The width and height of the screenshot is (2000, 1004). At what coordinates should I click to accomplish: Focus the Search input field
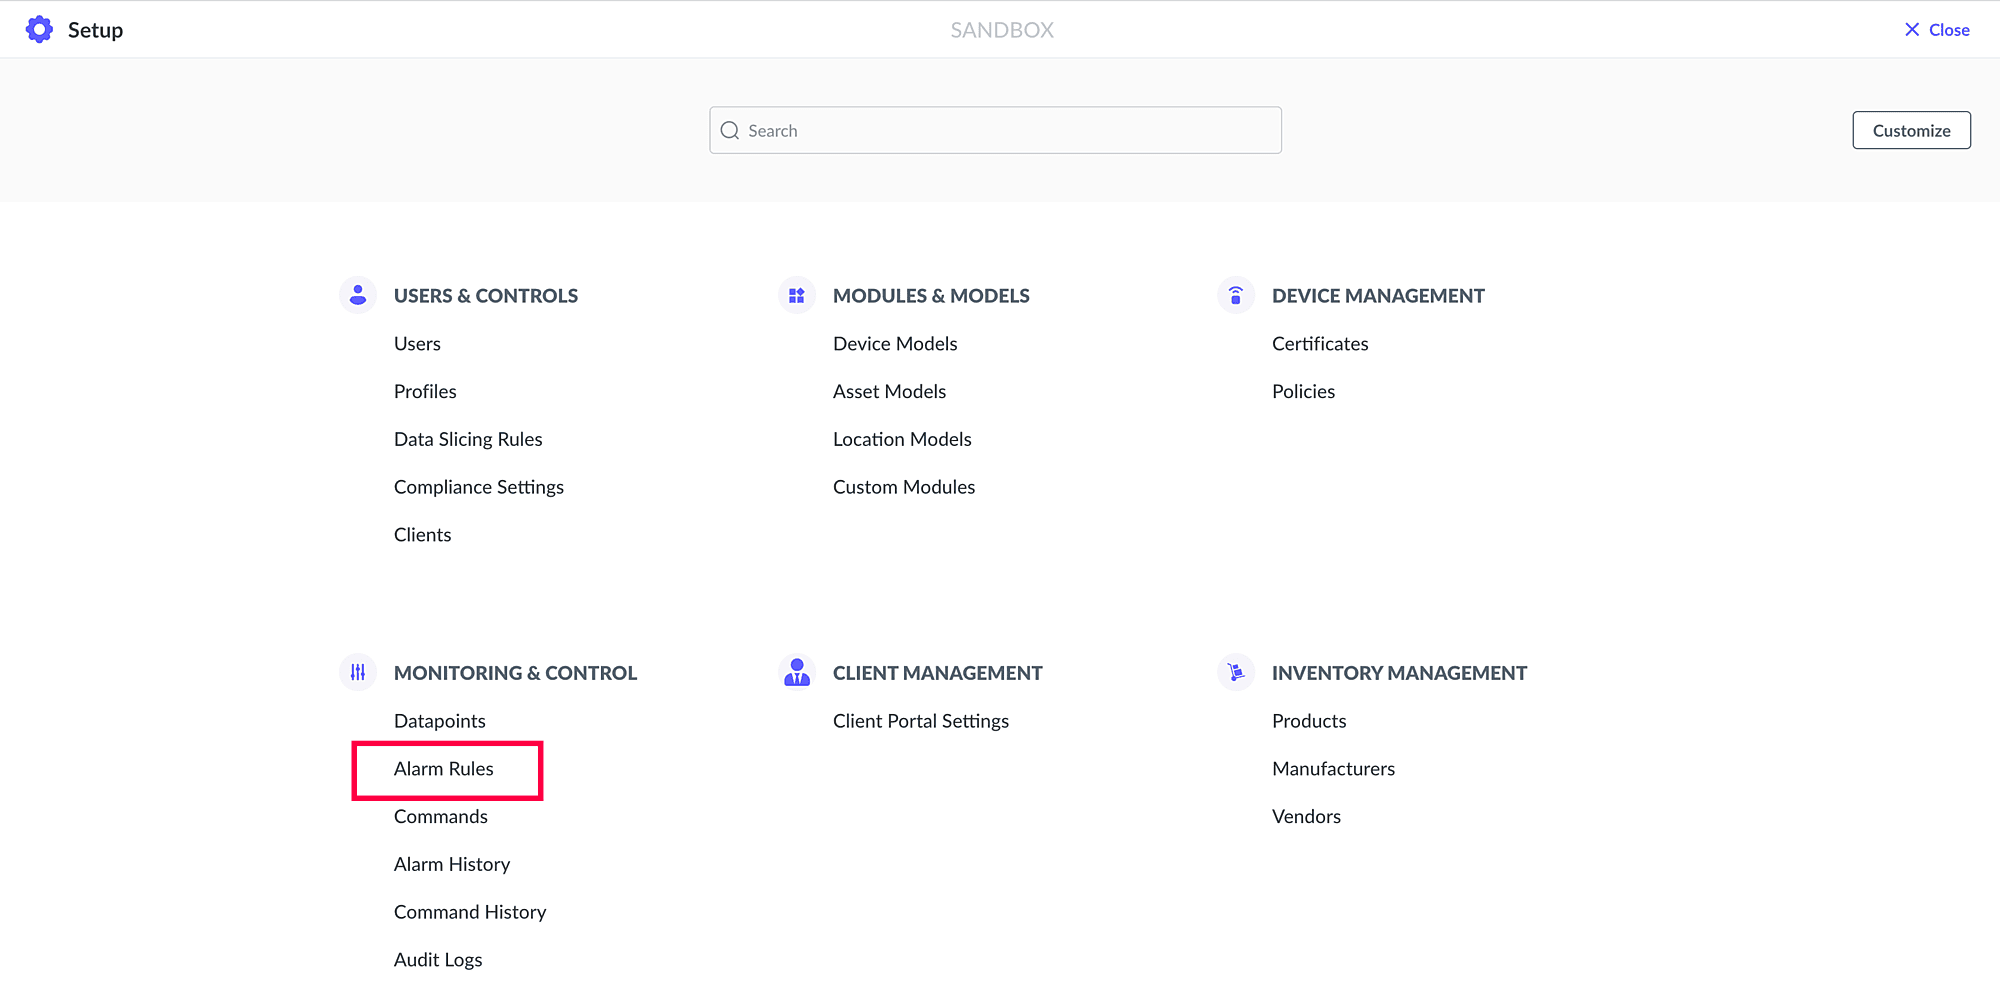pyautogui.click(x=1010, y=131)
